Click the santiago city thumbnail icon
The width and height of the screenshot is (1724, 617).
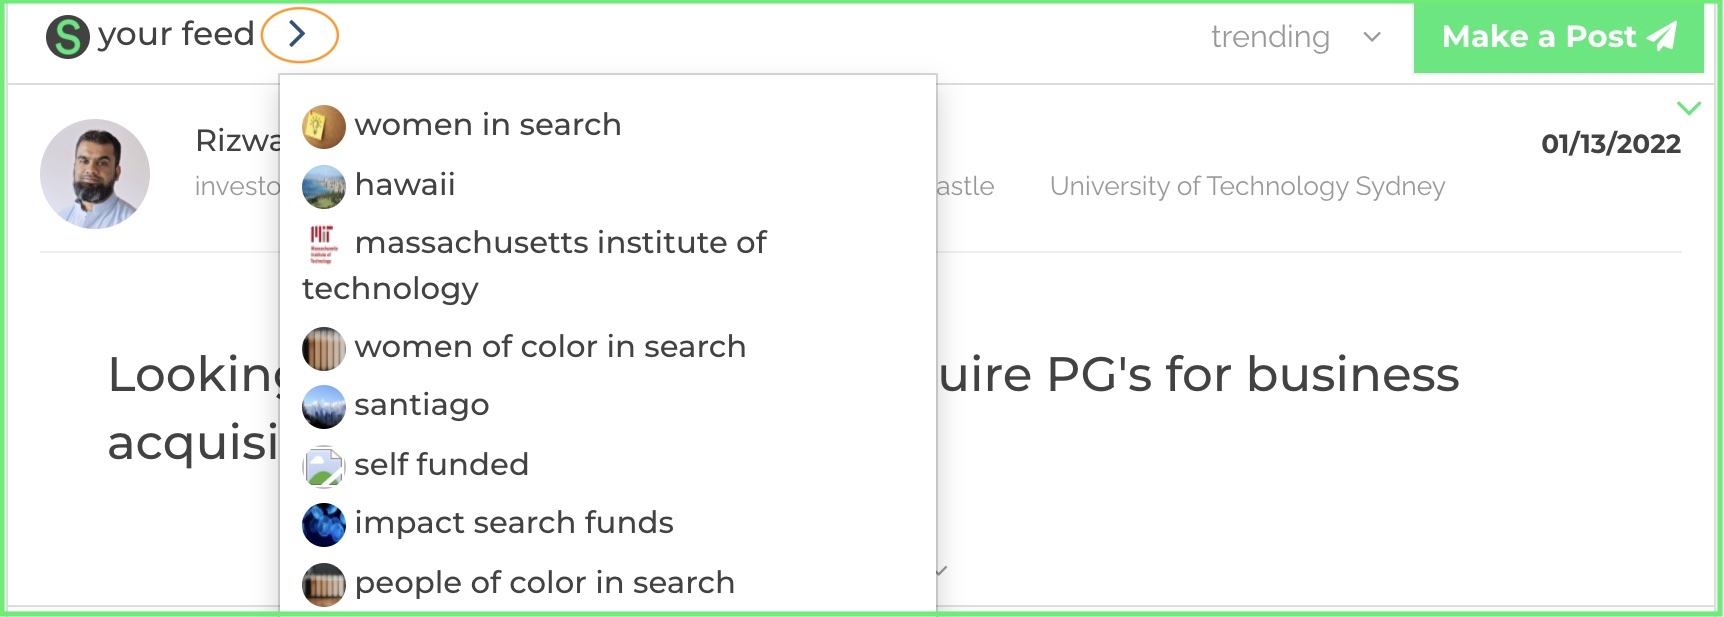tap(323, 407)
